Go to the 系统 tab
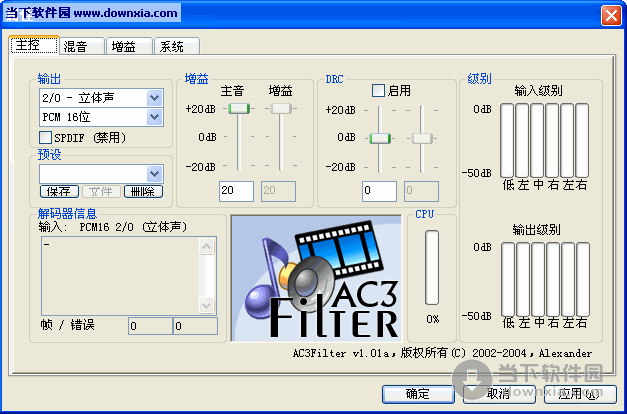The image size is (627, 414). tap(173, 46)
